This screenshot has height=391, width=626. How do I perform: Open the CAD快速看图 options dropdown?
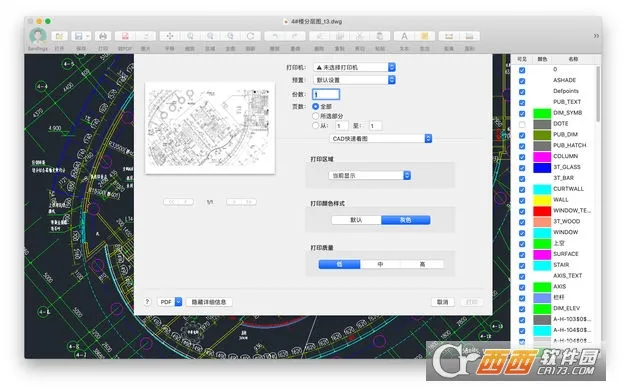381,139
